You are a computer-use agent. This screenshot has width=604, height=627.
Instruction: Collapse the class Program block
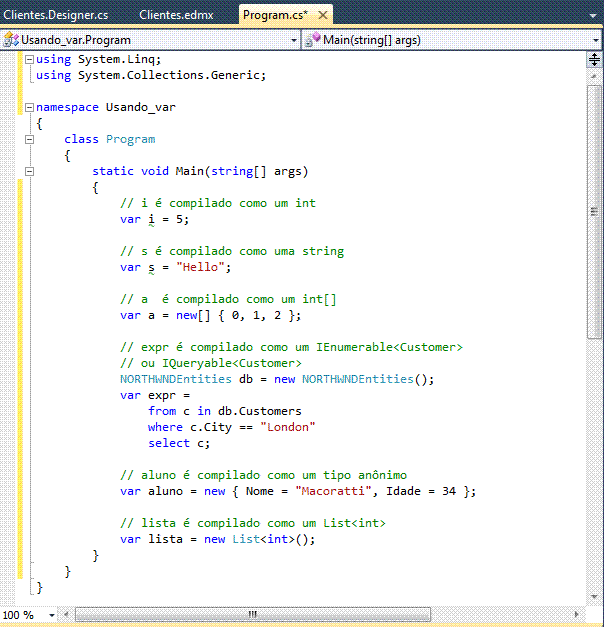(29, 140)
